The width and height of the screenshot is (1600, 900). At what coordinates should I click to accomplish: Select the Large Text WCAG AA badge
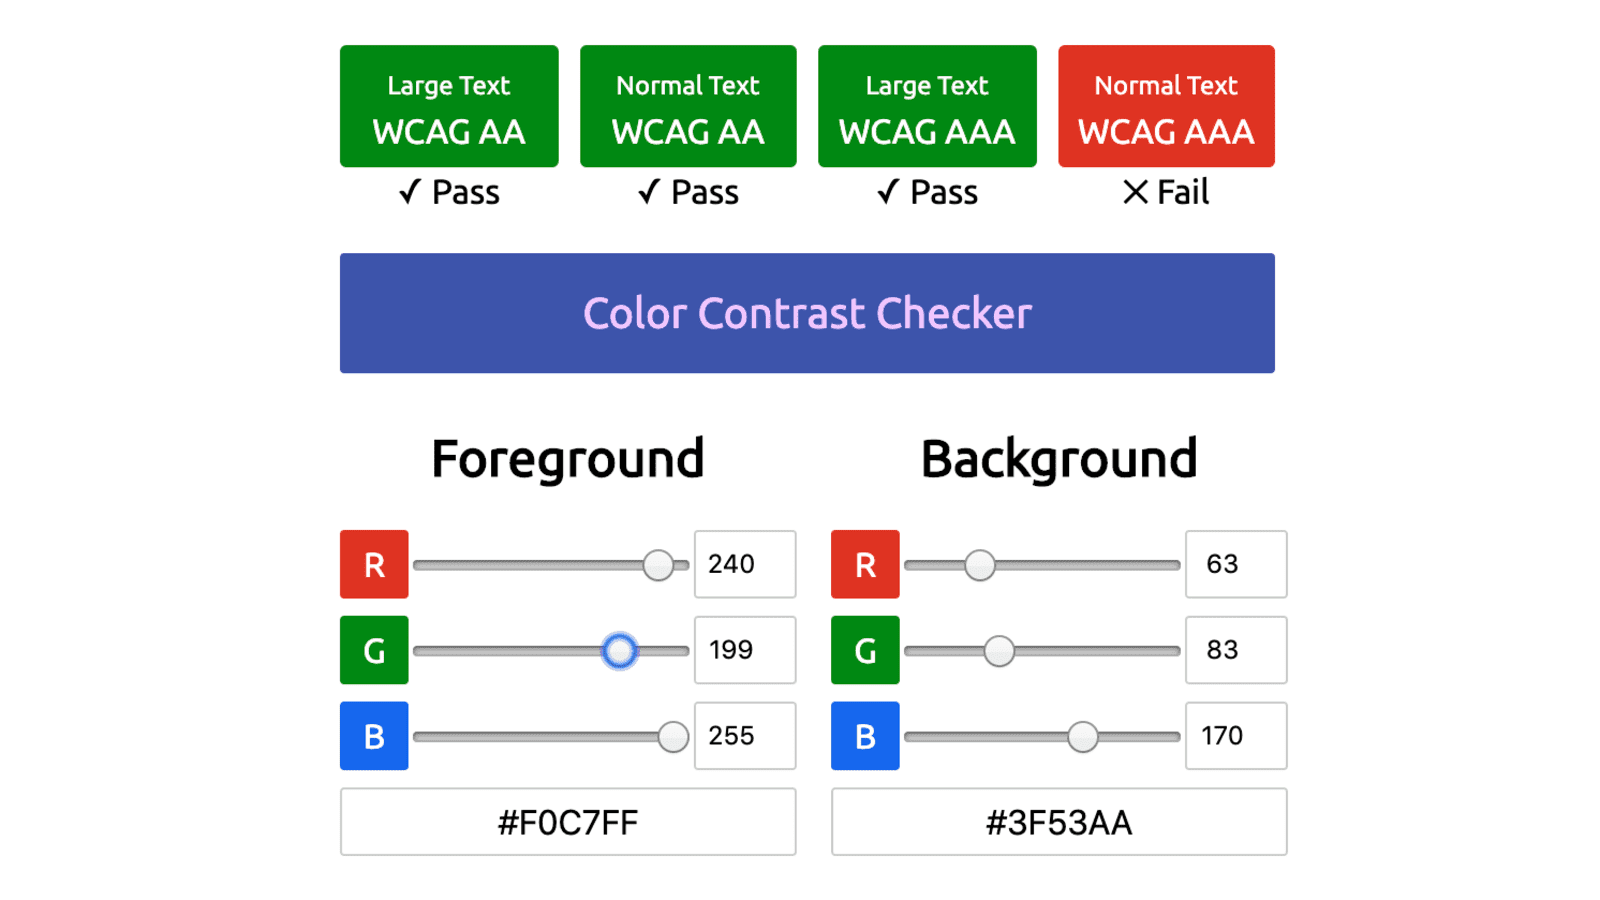449,106
